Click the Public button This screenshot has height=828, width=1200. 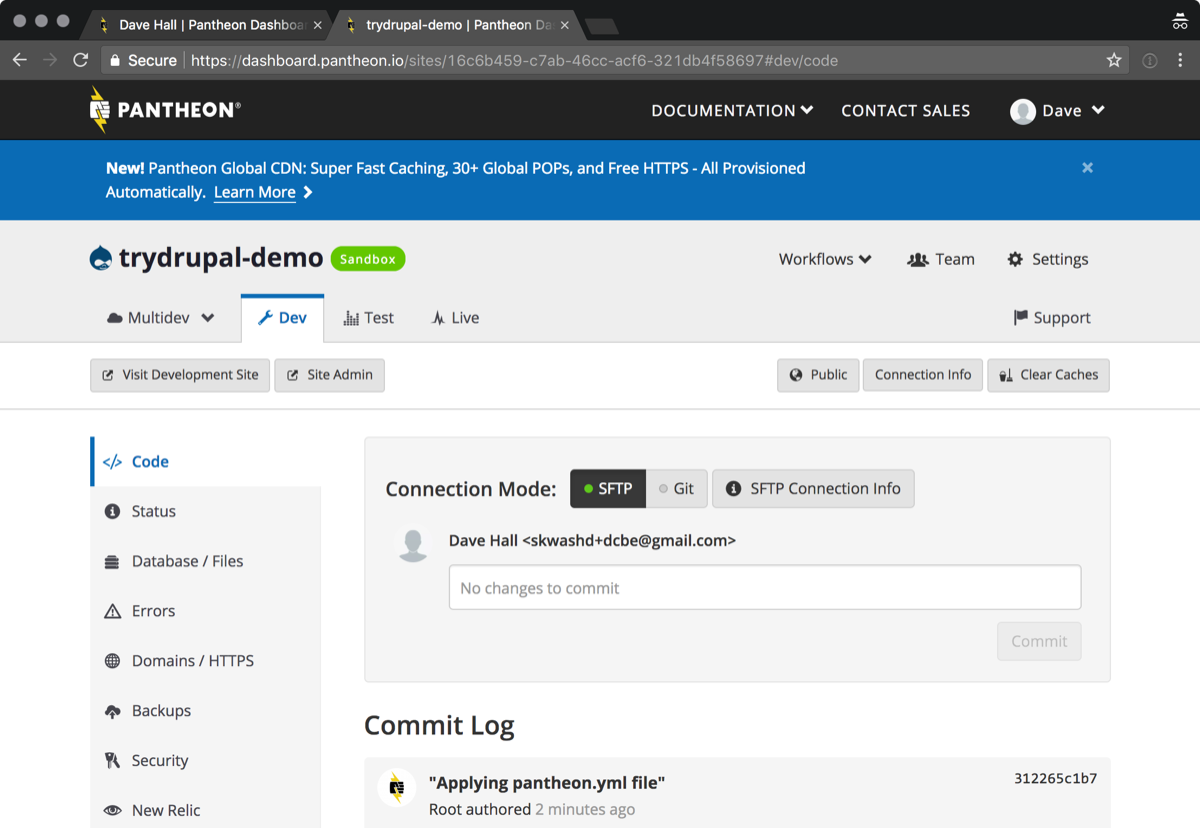818,375
